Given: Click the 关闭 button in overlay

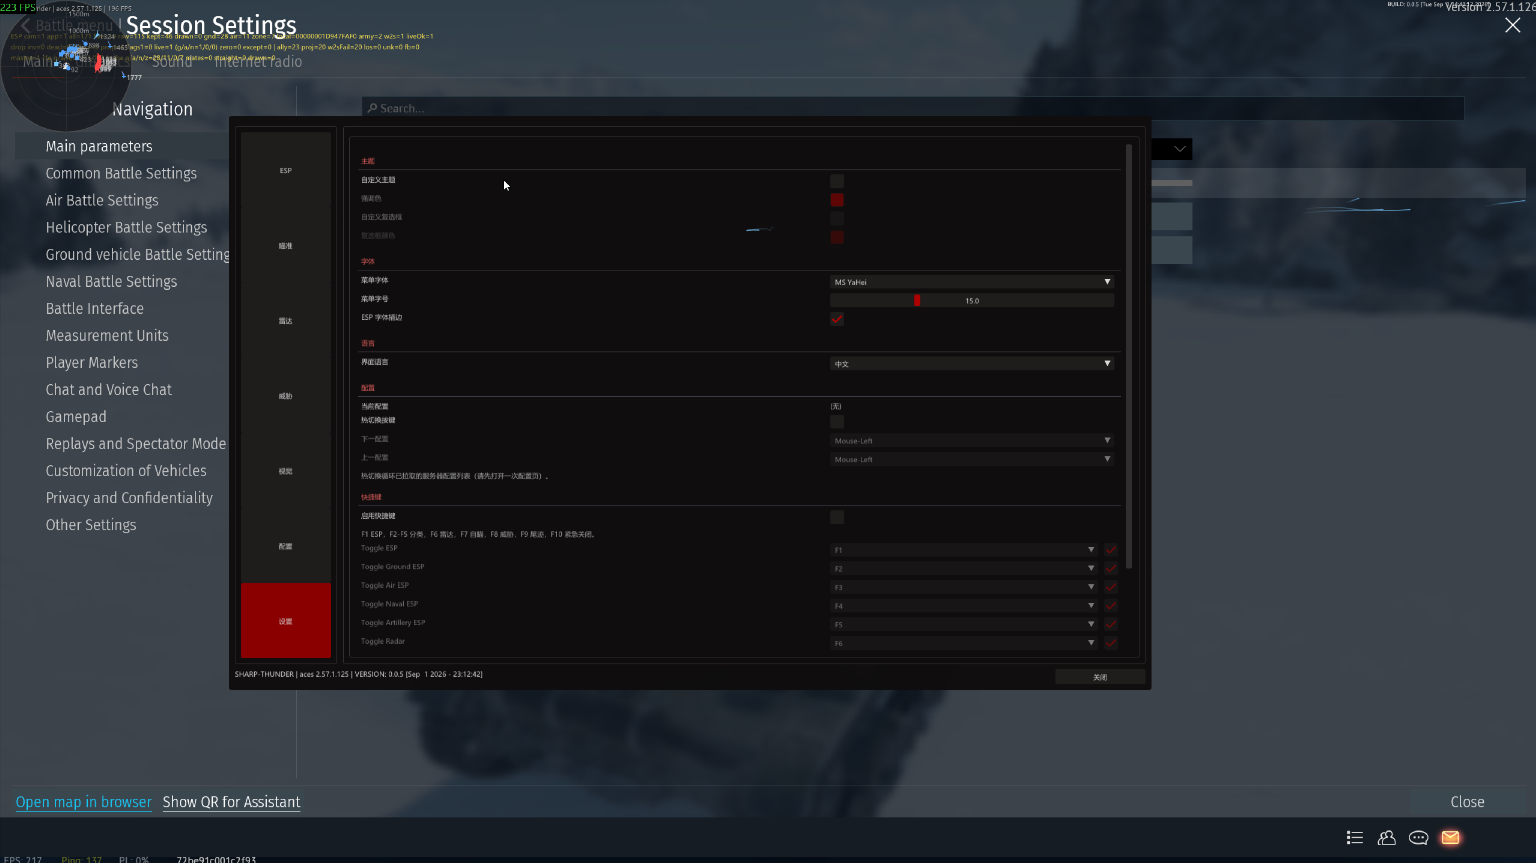Looking at the screenshot, I should pos(1100,677).
